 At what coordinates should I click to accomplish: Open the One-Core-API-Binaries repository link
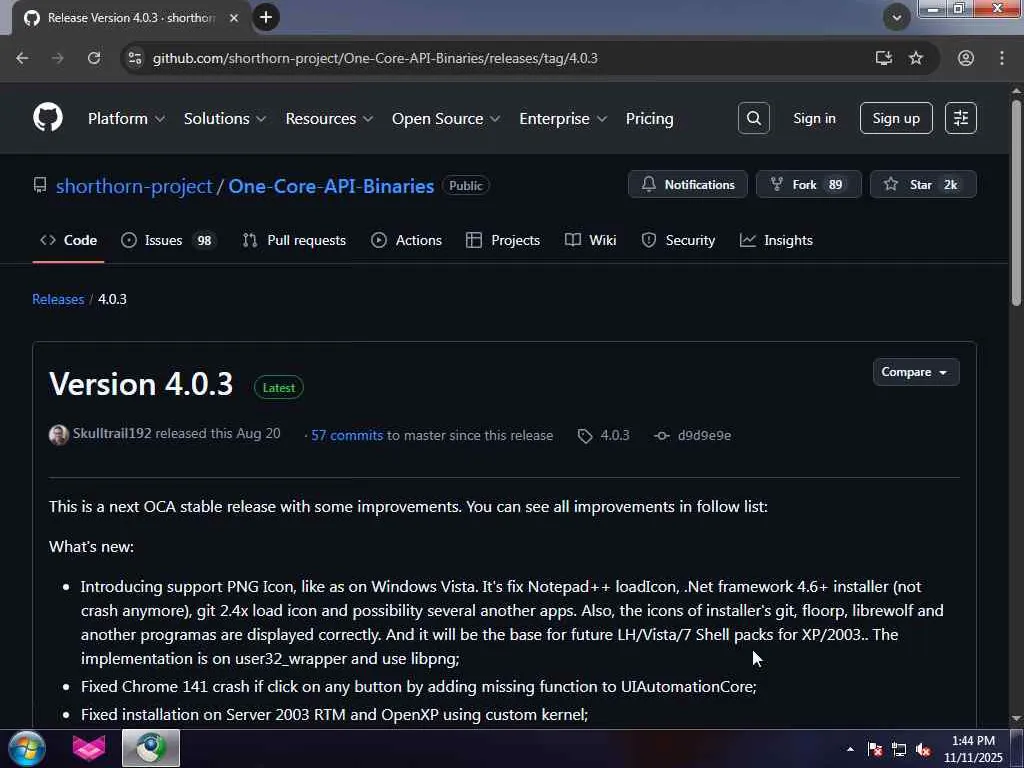point(331,186)
